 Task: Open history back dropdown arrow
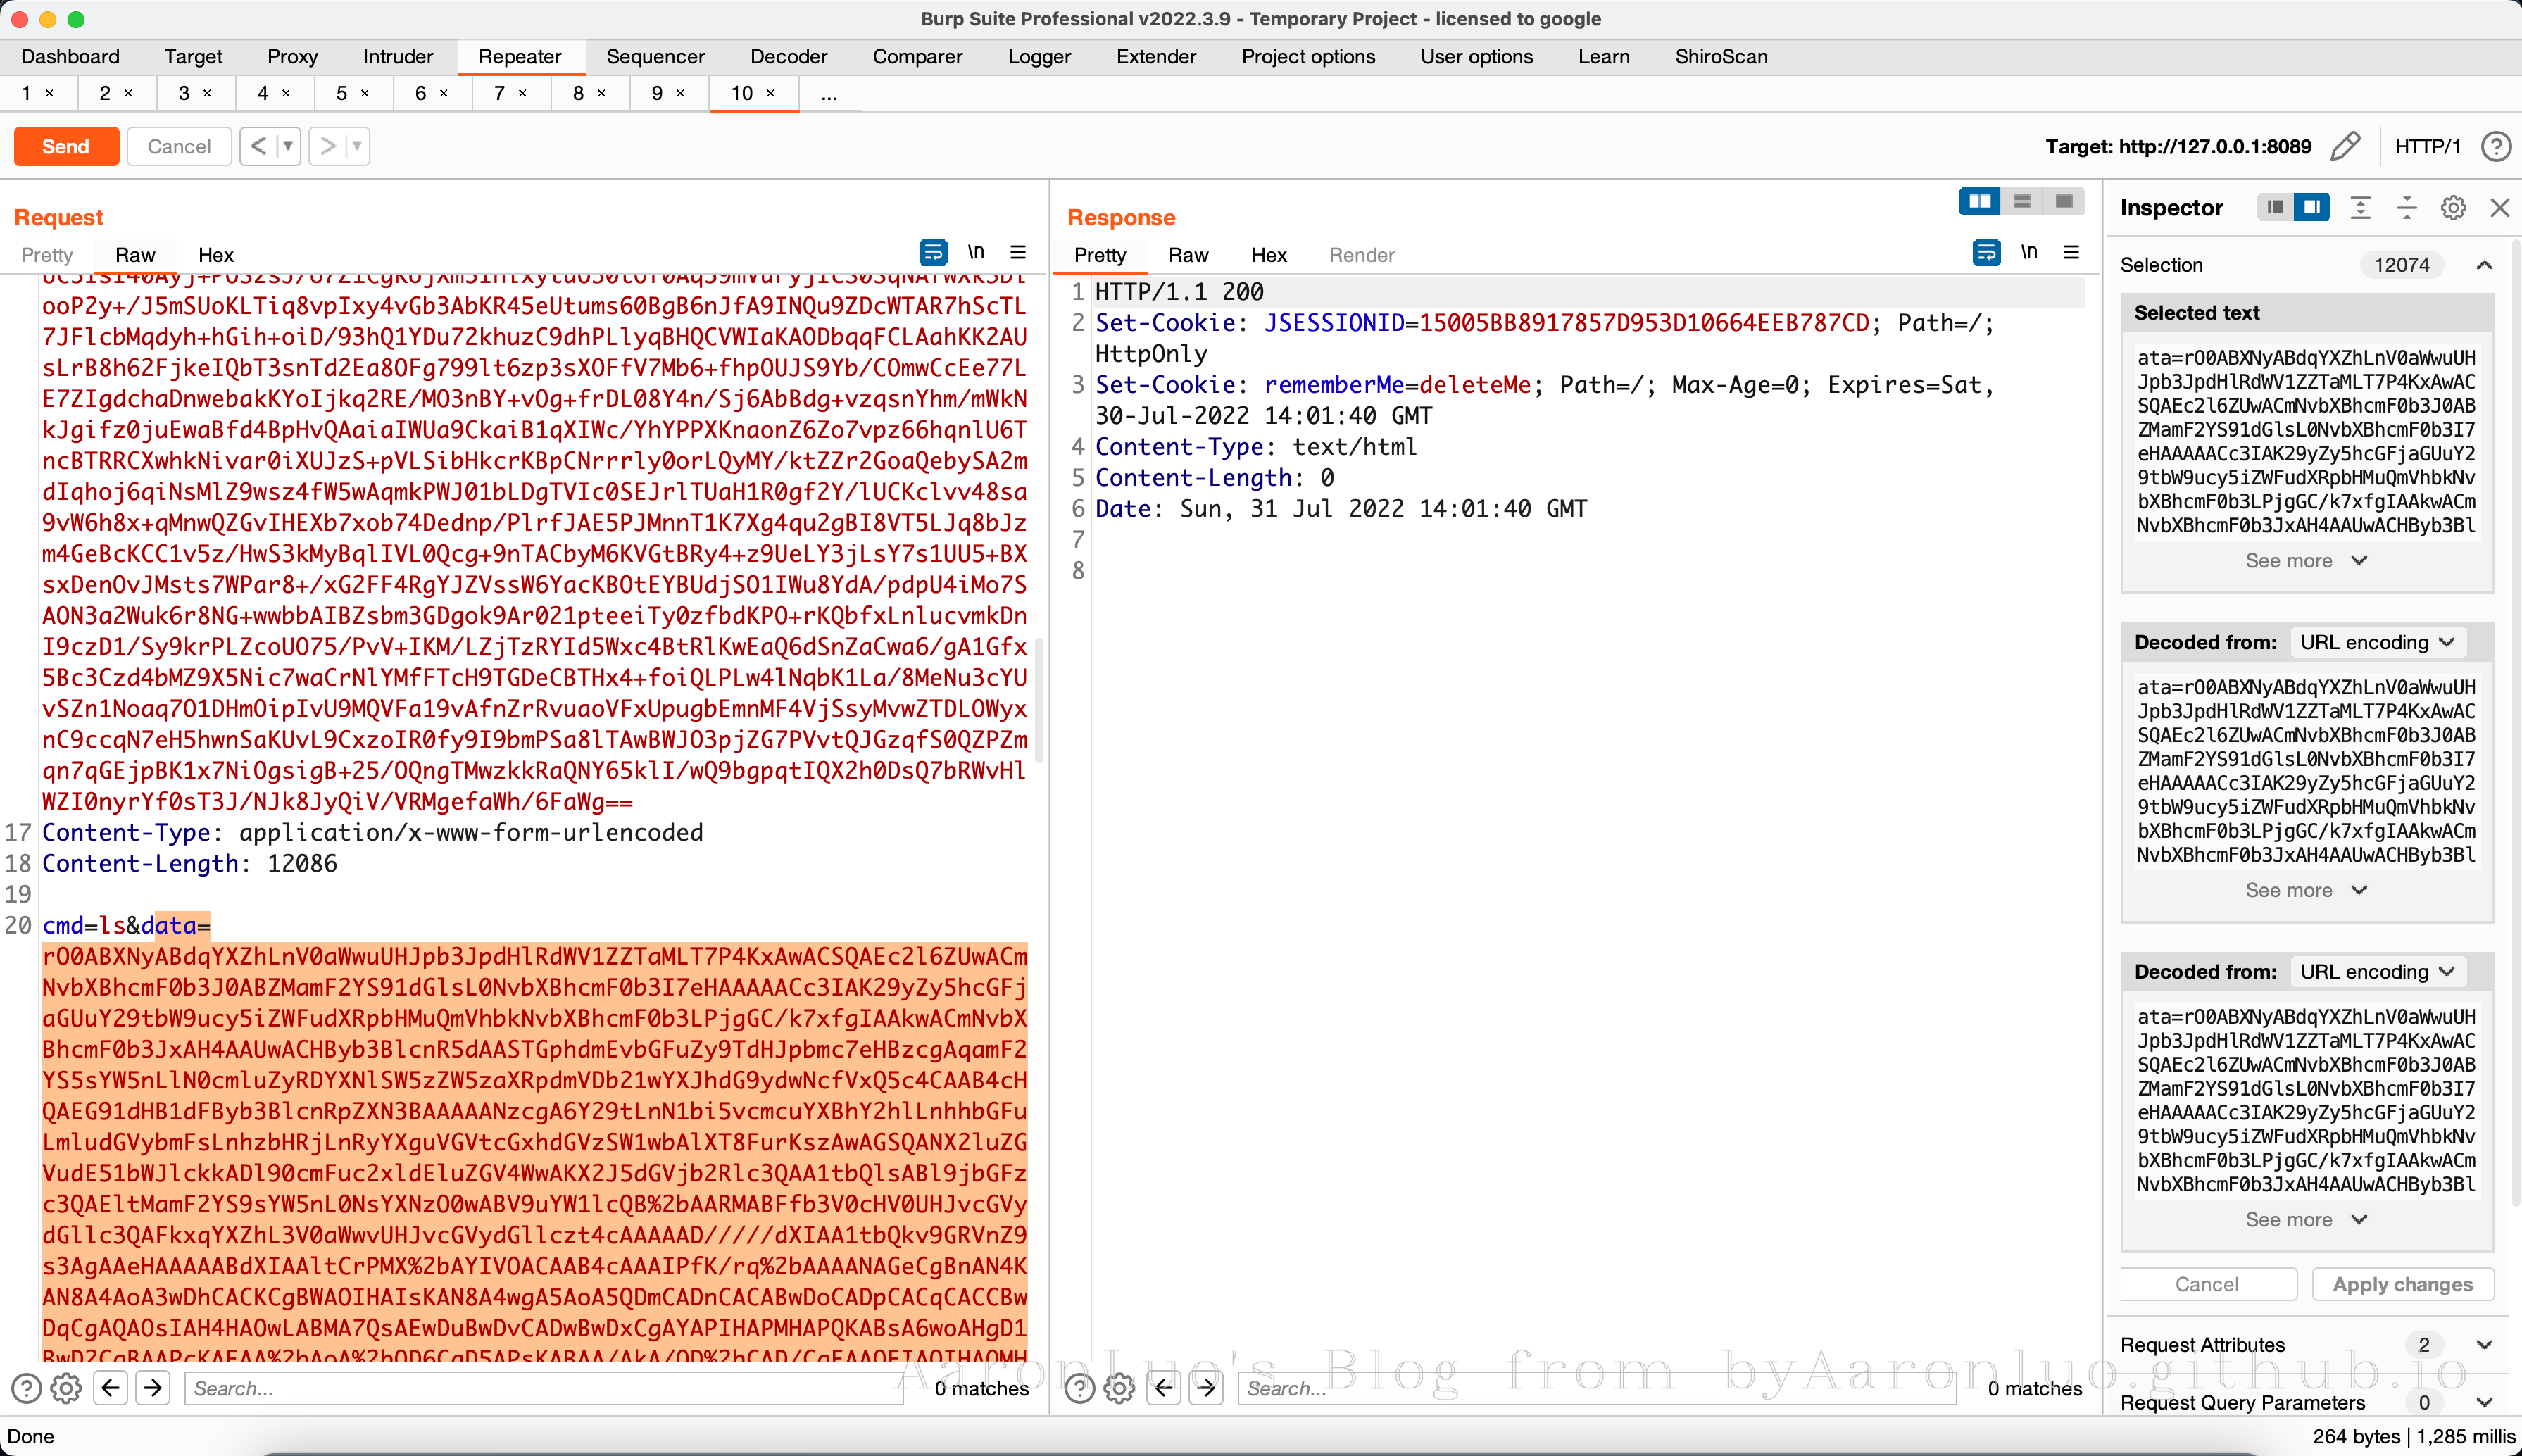(x=288, y=146)
